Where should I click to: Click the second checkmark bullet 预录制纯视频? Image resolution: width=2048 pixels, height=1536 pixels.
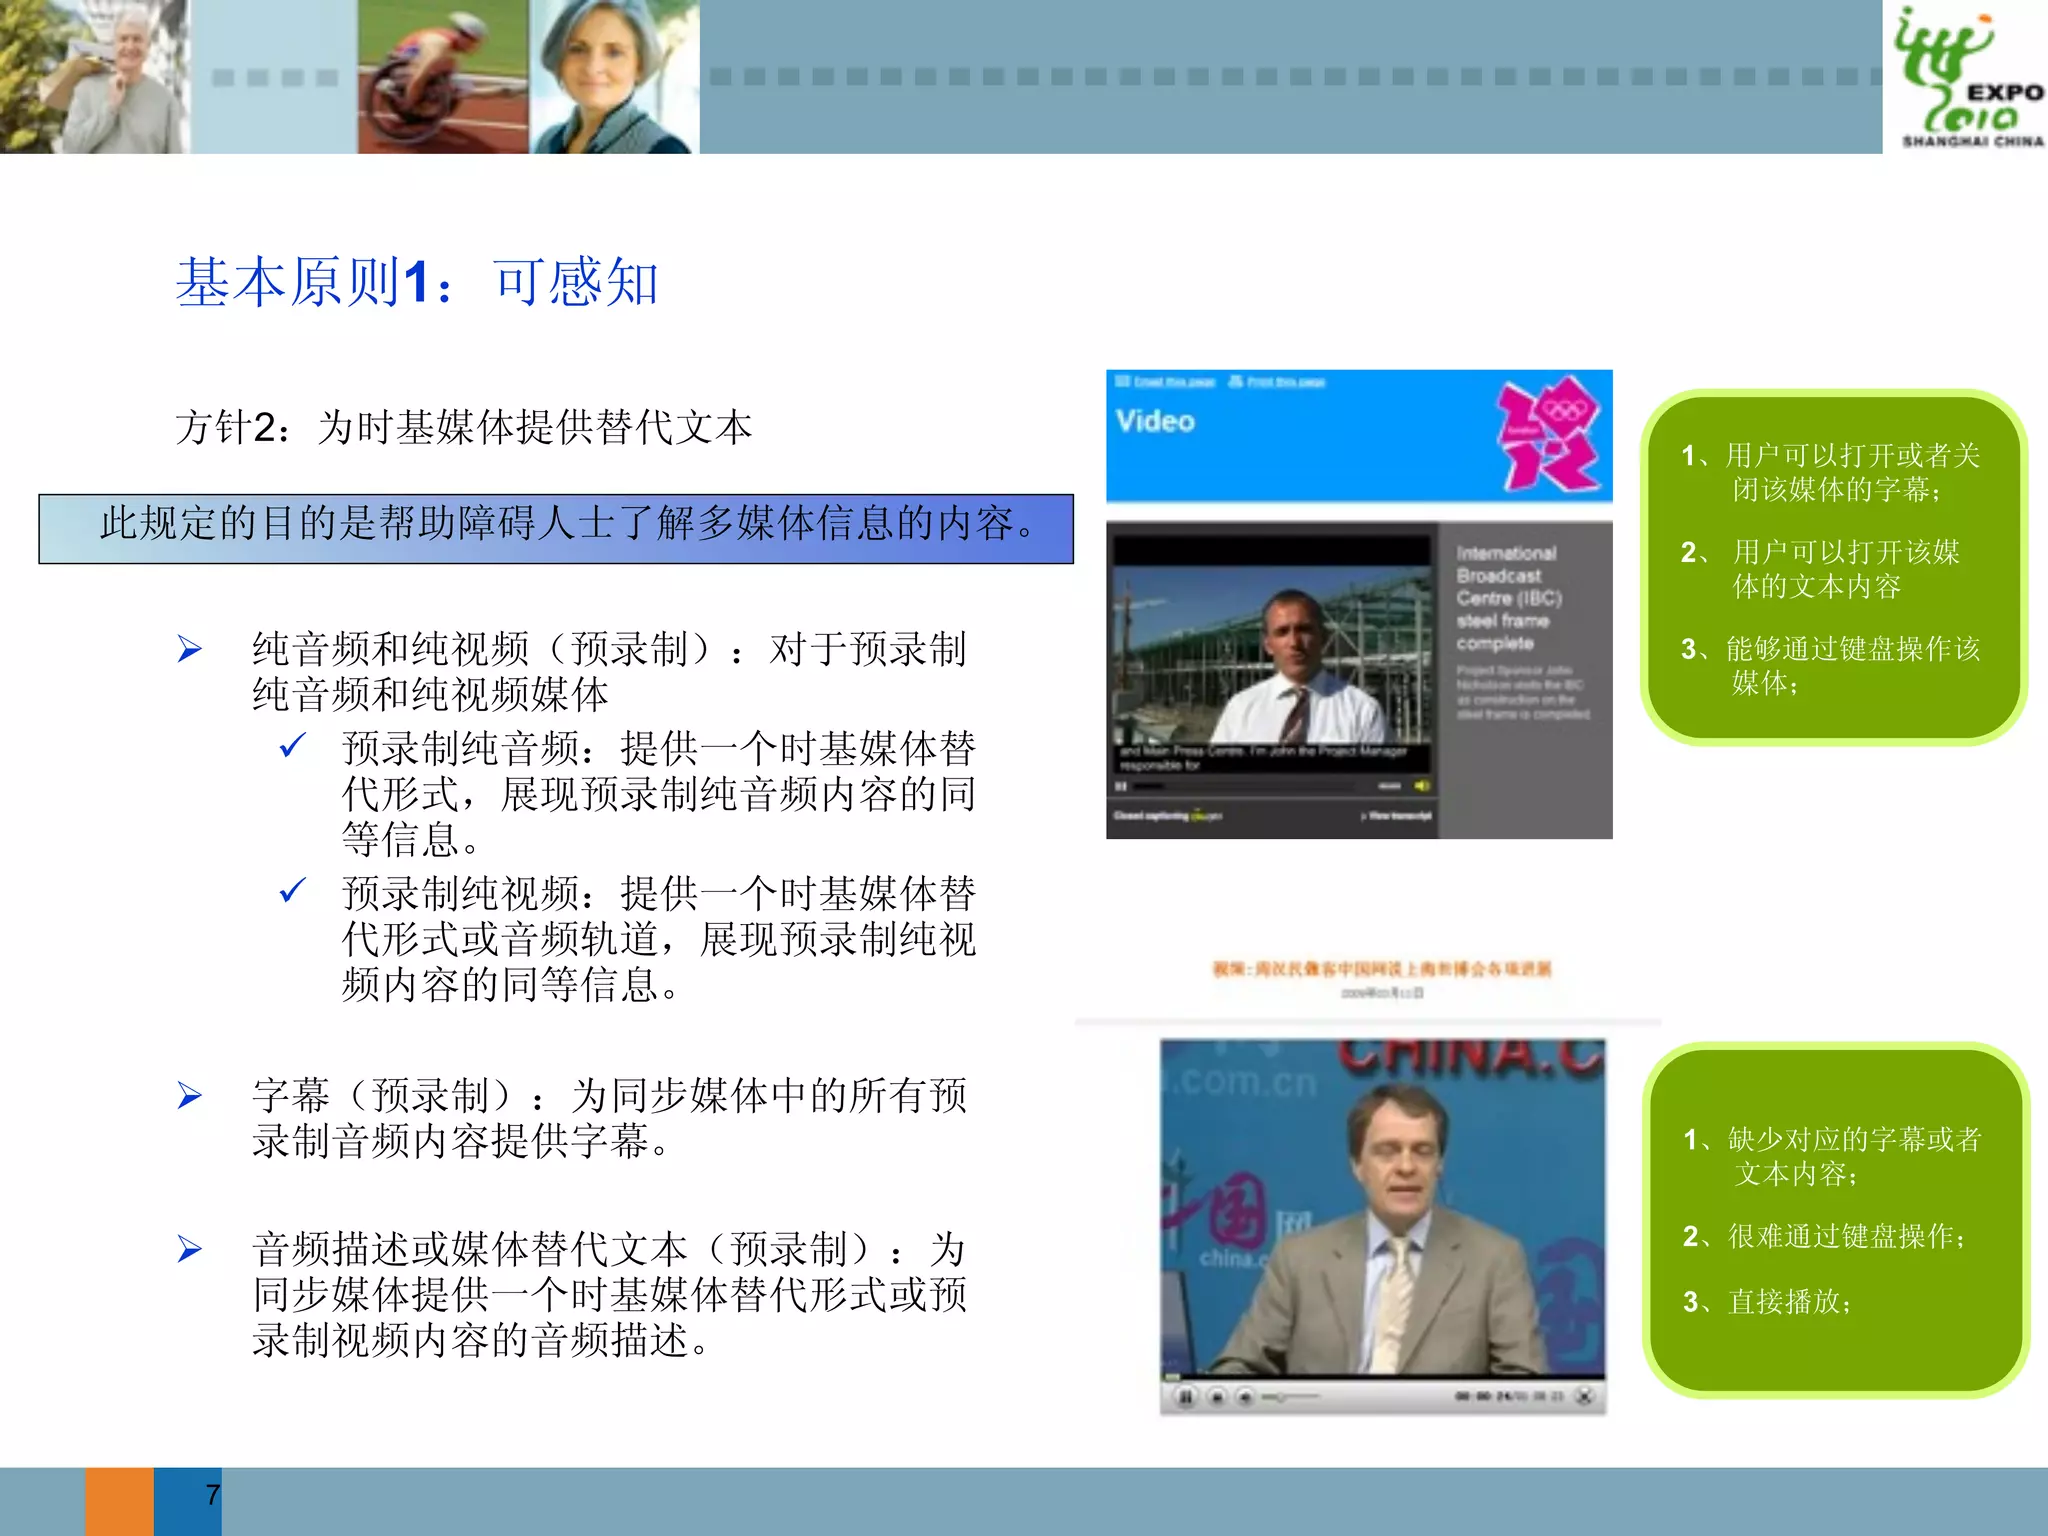pos(292,890)
